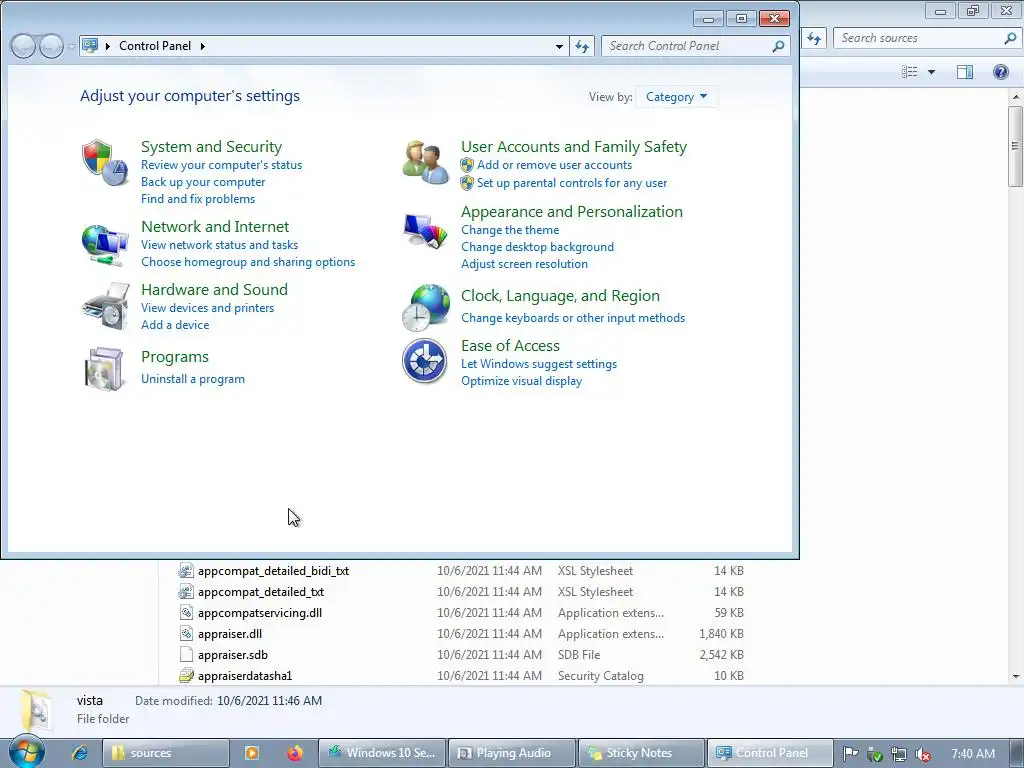Viewport: 1024px width, 768px height.
Task: Open the Clock, Language, and Region globe icon
Action: click(425, 307)
